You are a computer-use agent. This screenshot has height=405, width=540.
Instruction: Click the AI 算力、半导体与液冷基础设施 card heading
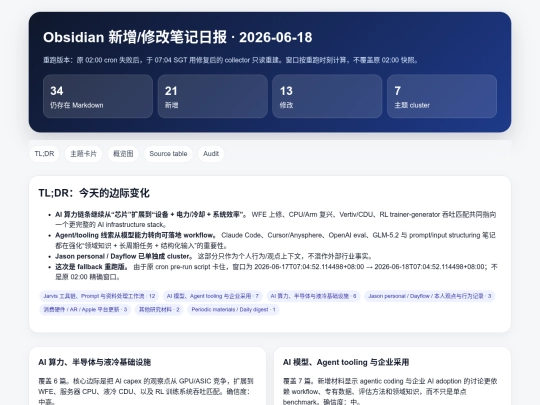tap(95, 362)
